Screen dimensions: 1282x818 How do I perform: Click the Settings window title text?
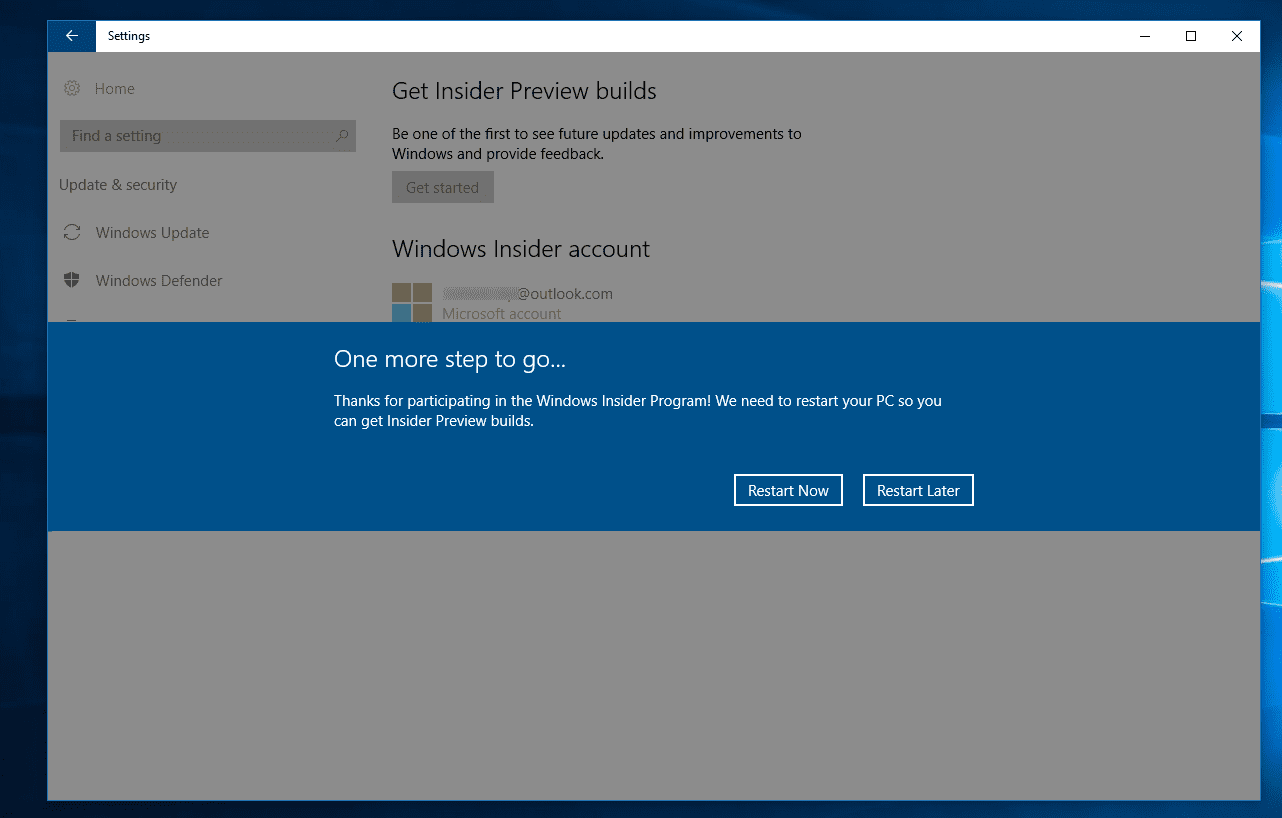pos(129,36)
